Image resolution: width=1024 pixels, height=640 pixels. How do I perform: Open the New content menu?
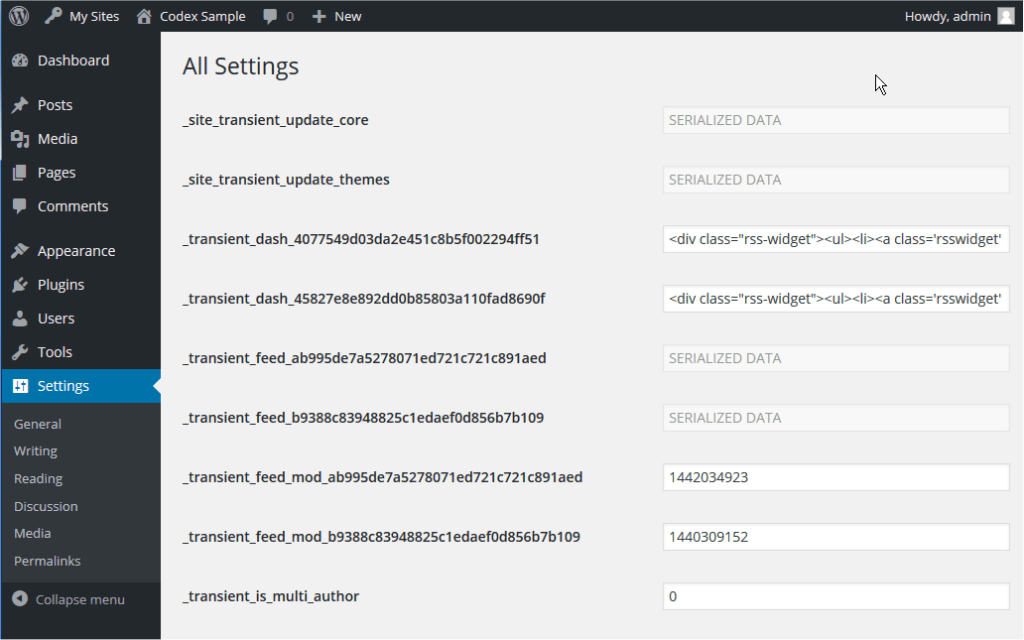pyautogui.click(x=337, y=16)
